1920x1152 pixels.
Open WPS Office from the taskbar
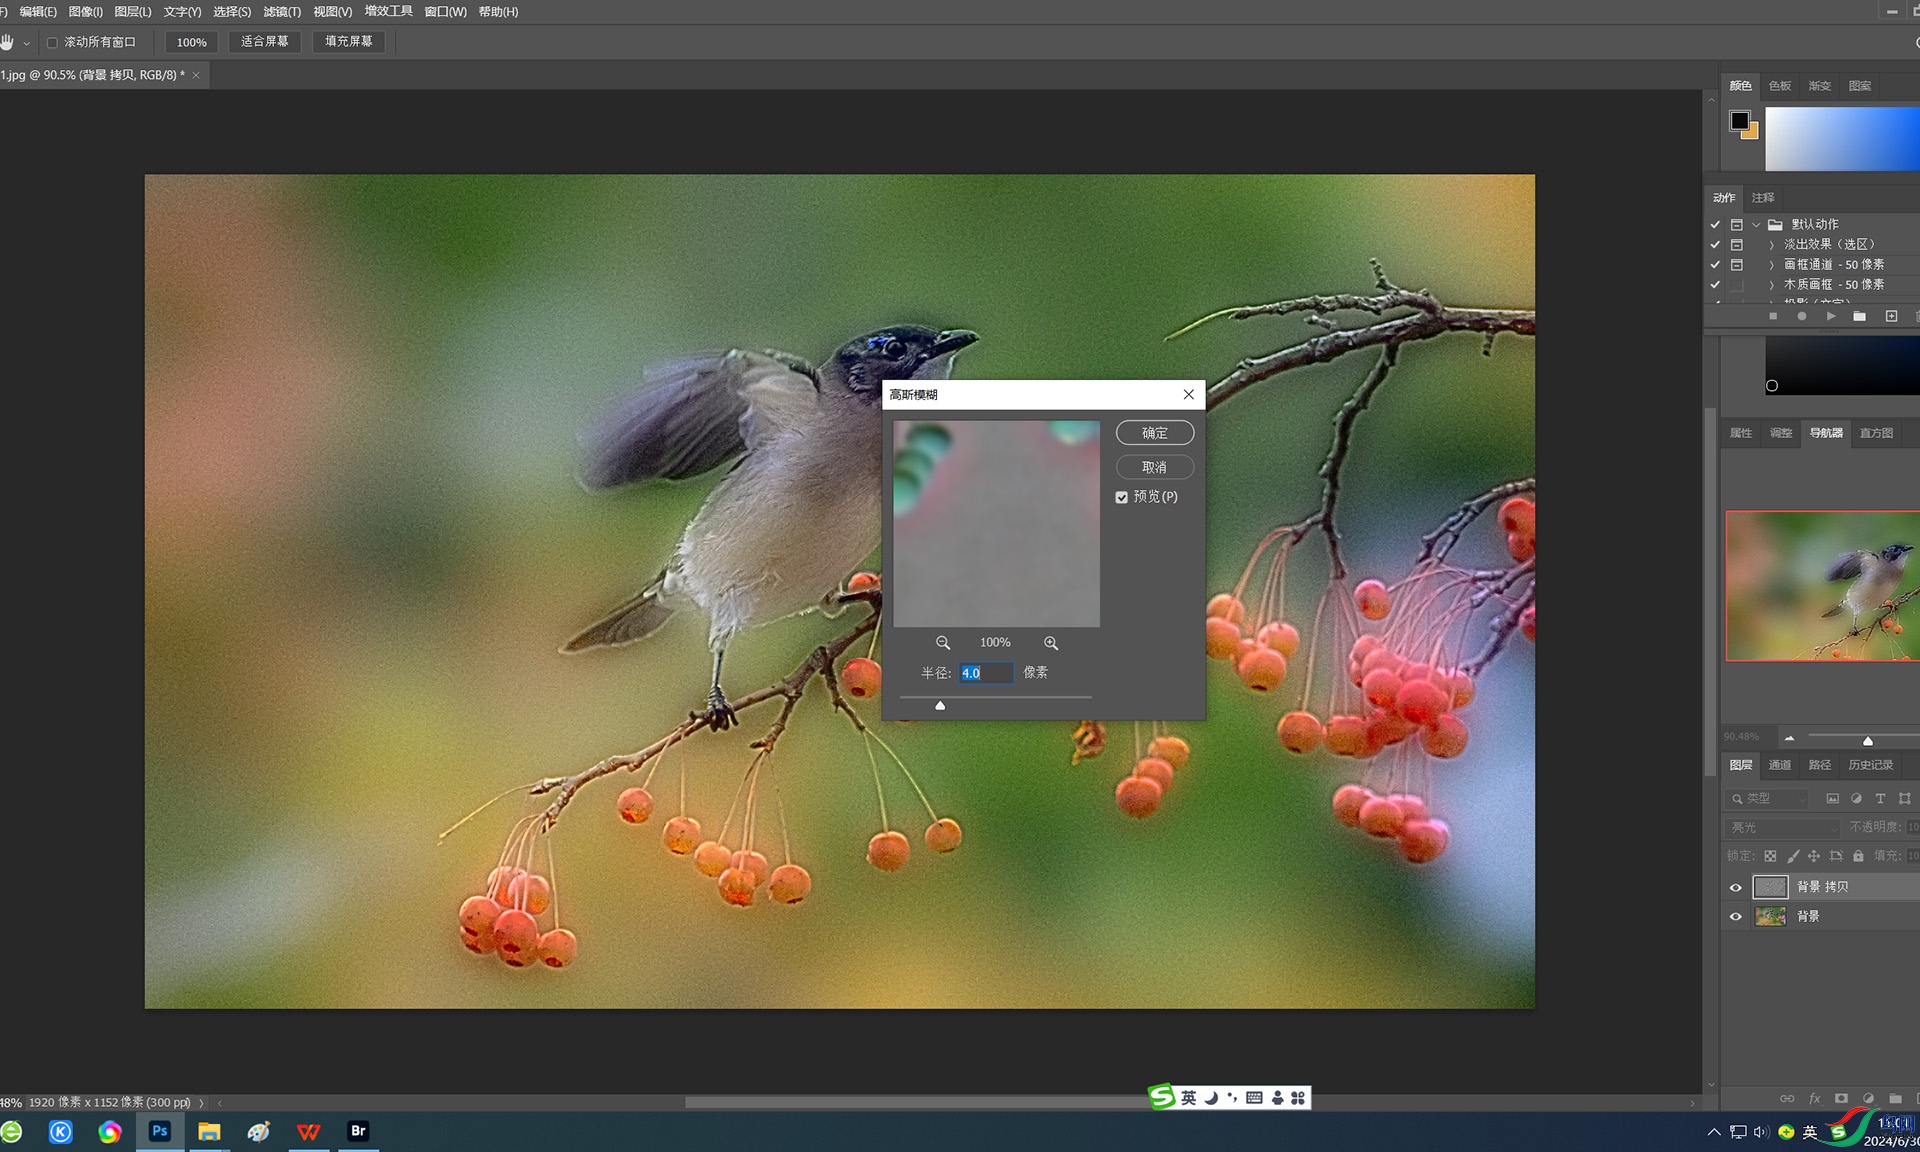pyautogui.click(x=308, y=1131)
